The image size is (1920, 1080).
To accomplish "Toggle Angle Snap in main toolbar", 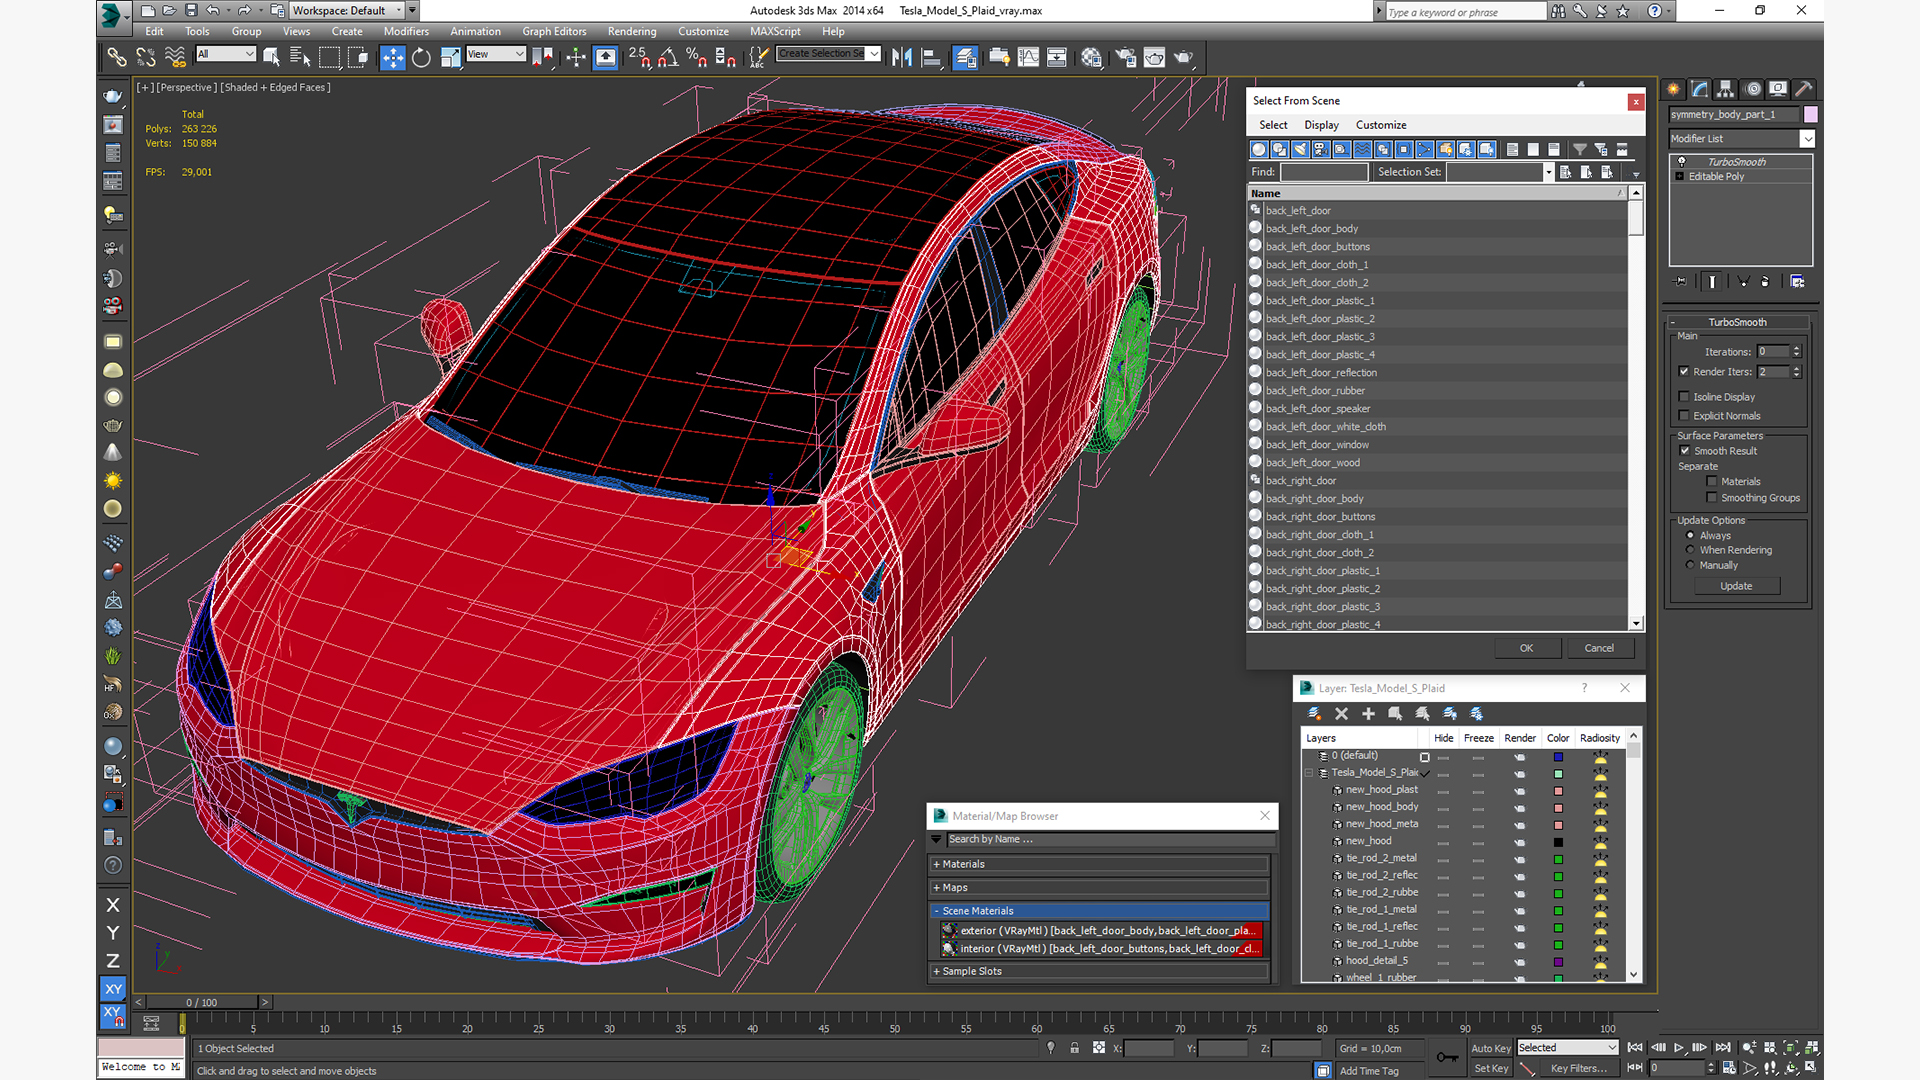I will coord(668,58).
